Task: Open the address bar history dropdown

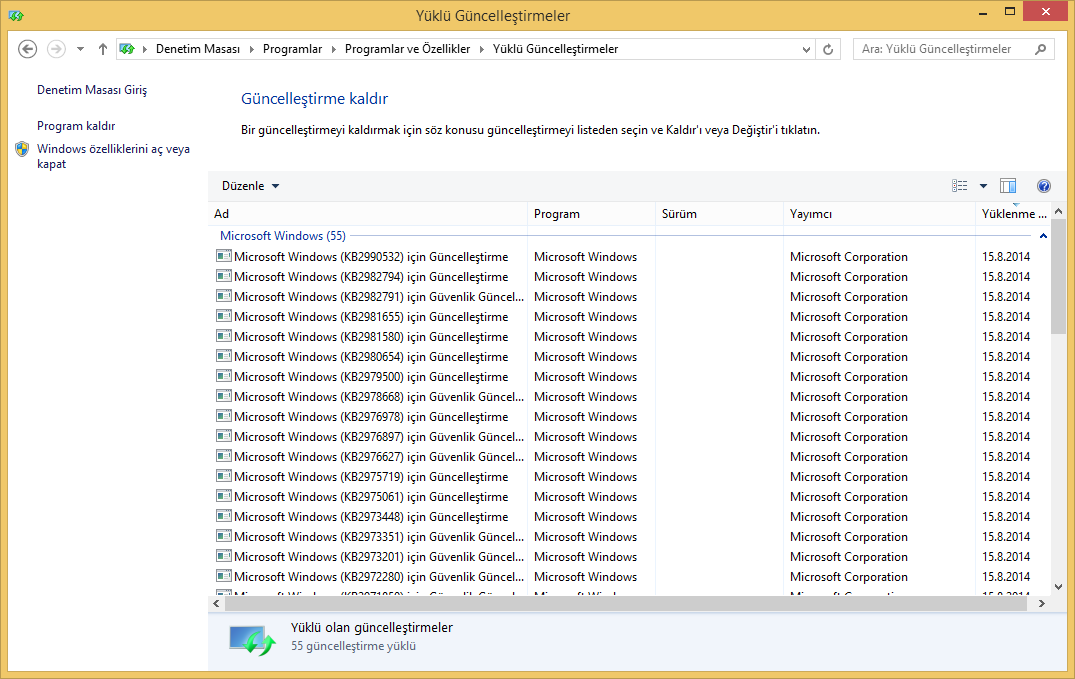Action: (807, 49)
